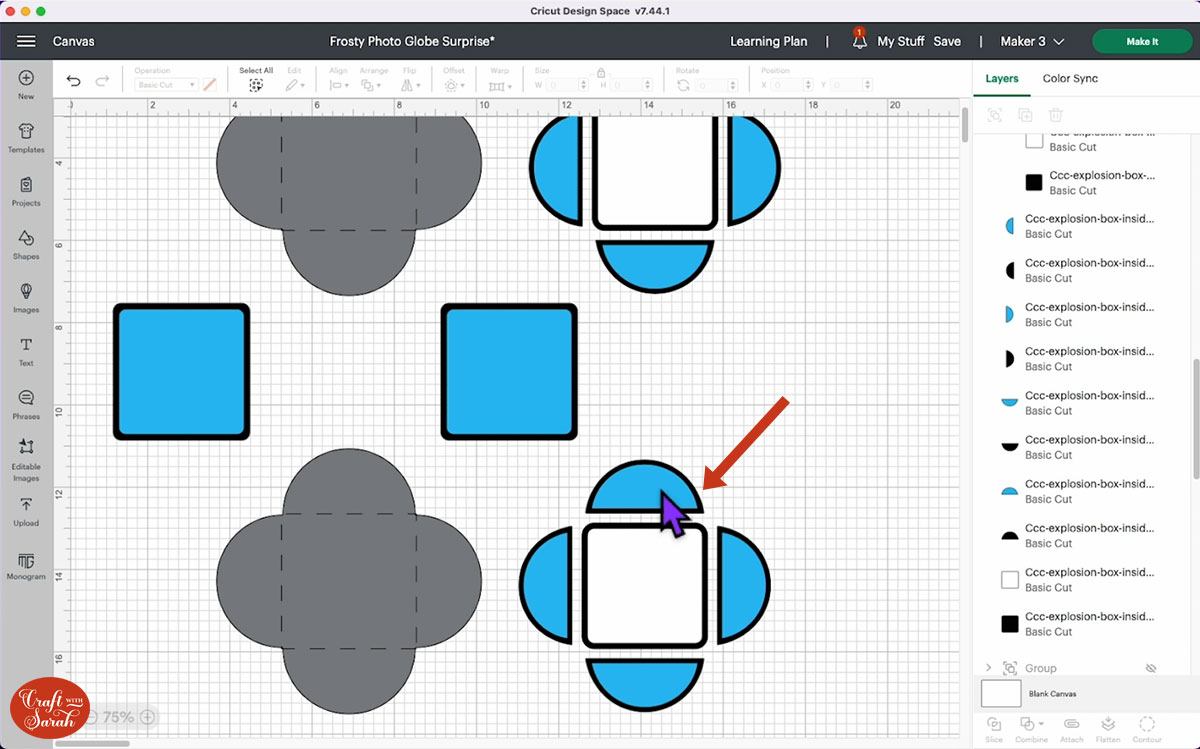This screenshot has height=749, width=1200.
Task: Click the Group icon atop Layers panel
Action: (x=995, y=116)
